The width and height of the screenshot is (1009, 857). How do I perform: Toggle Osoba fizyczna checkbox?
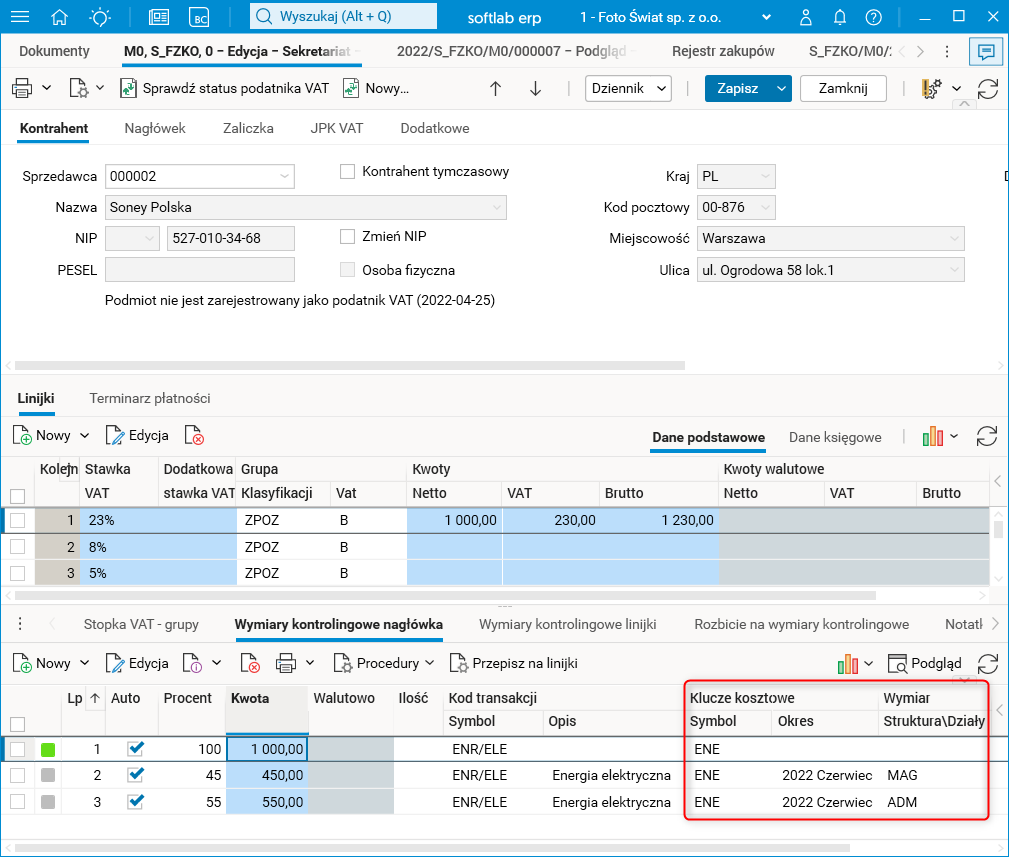(x=347, y=270)
